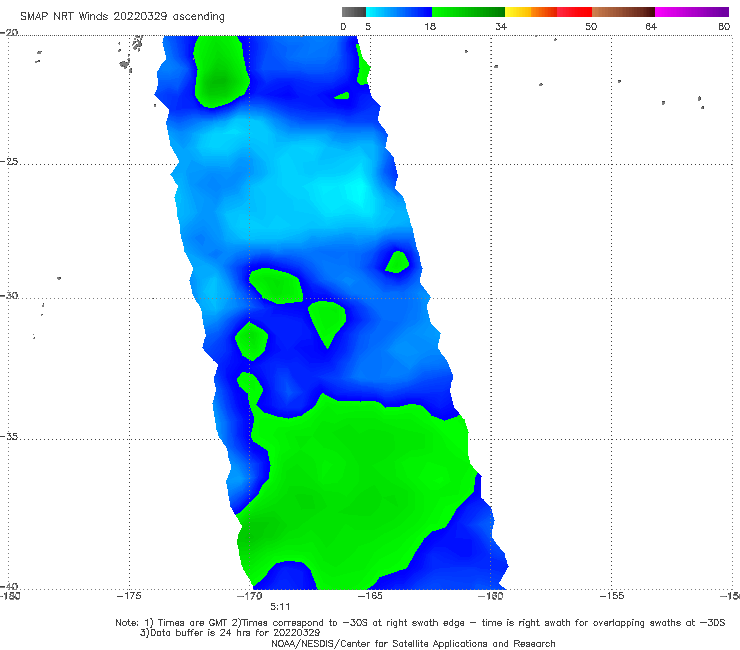
Task: Click the NOAA/NESDIS credit line
Action: pyautogui.click(x=413, y=643)
